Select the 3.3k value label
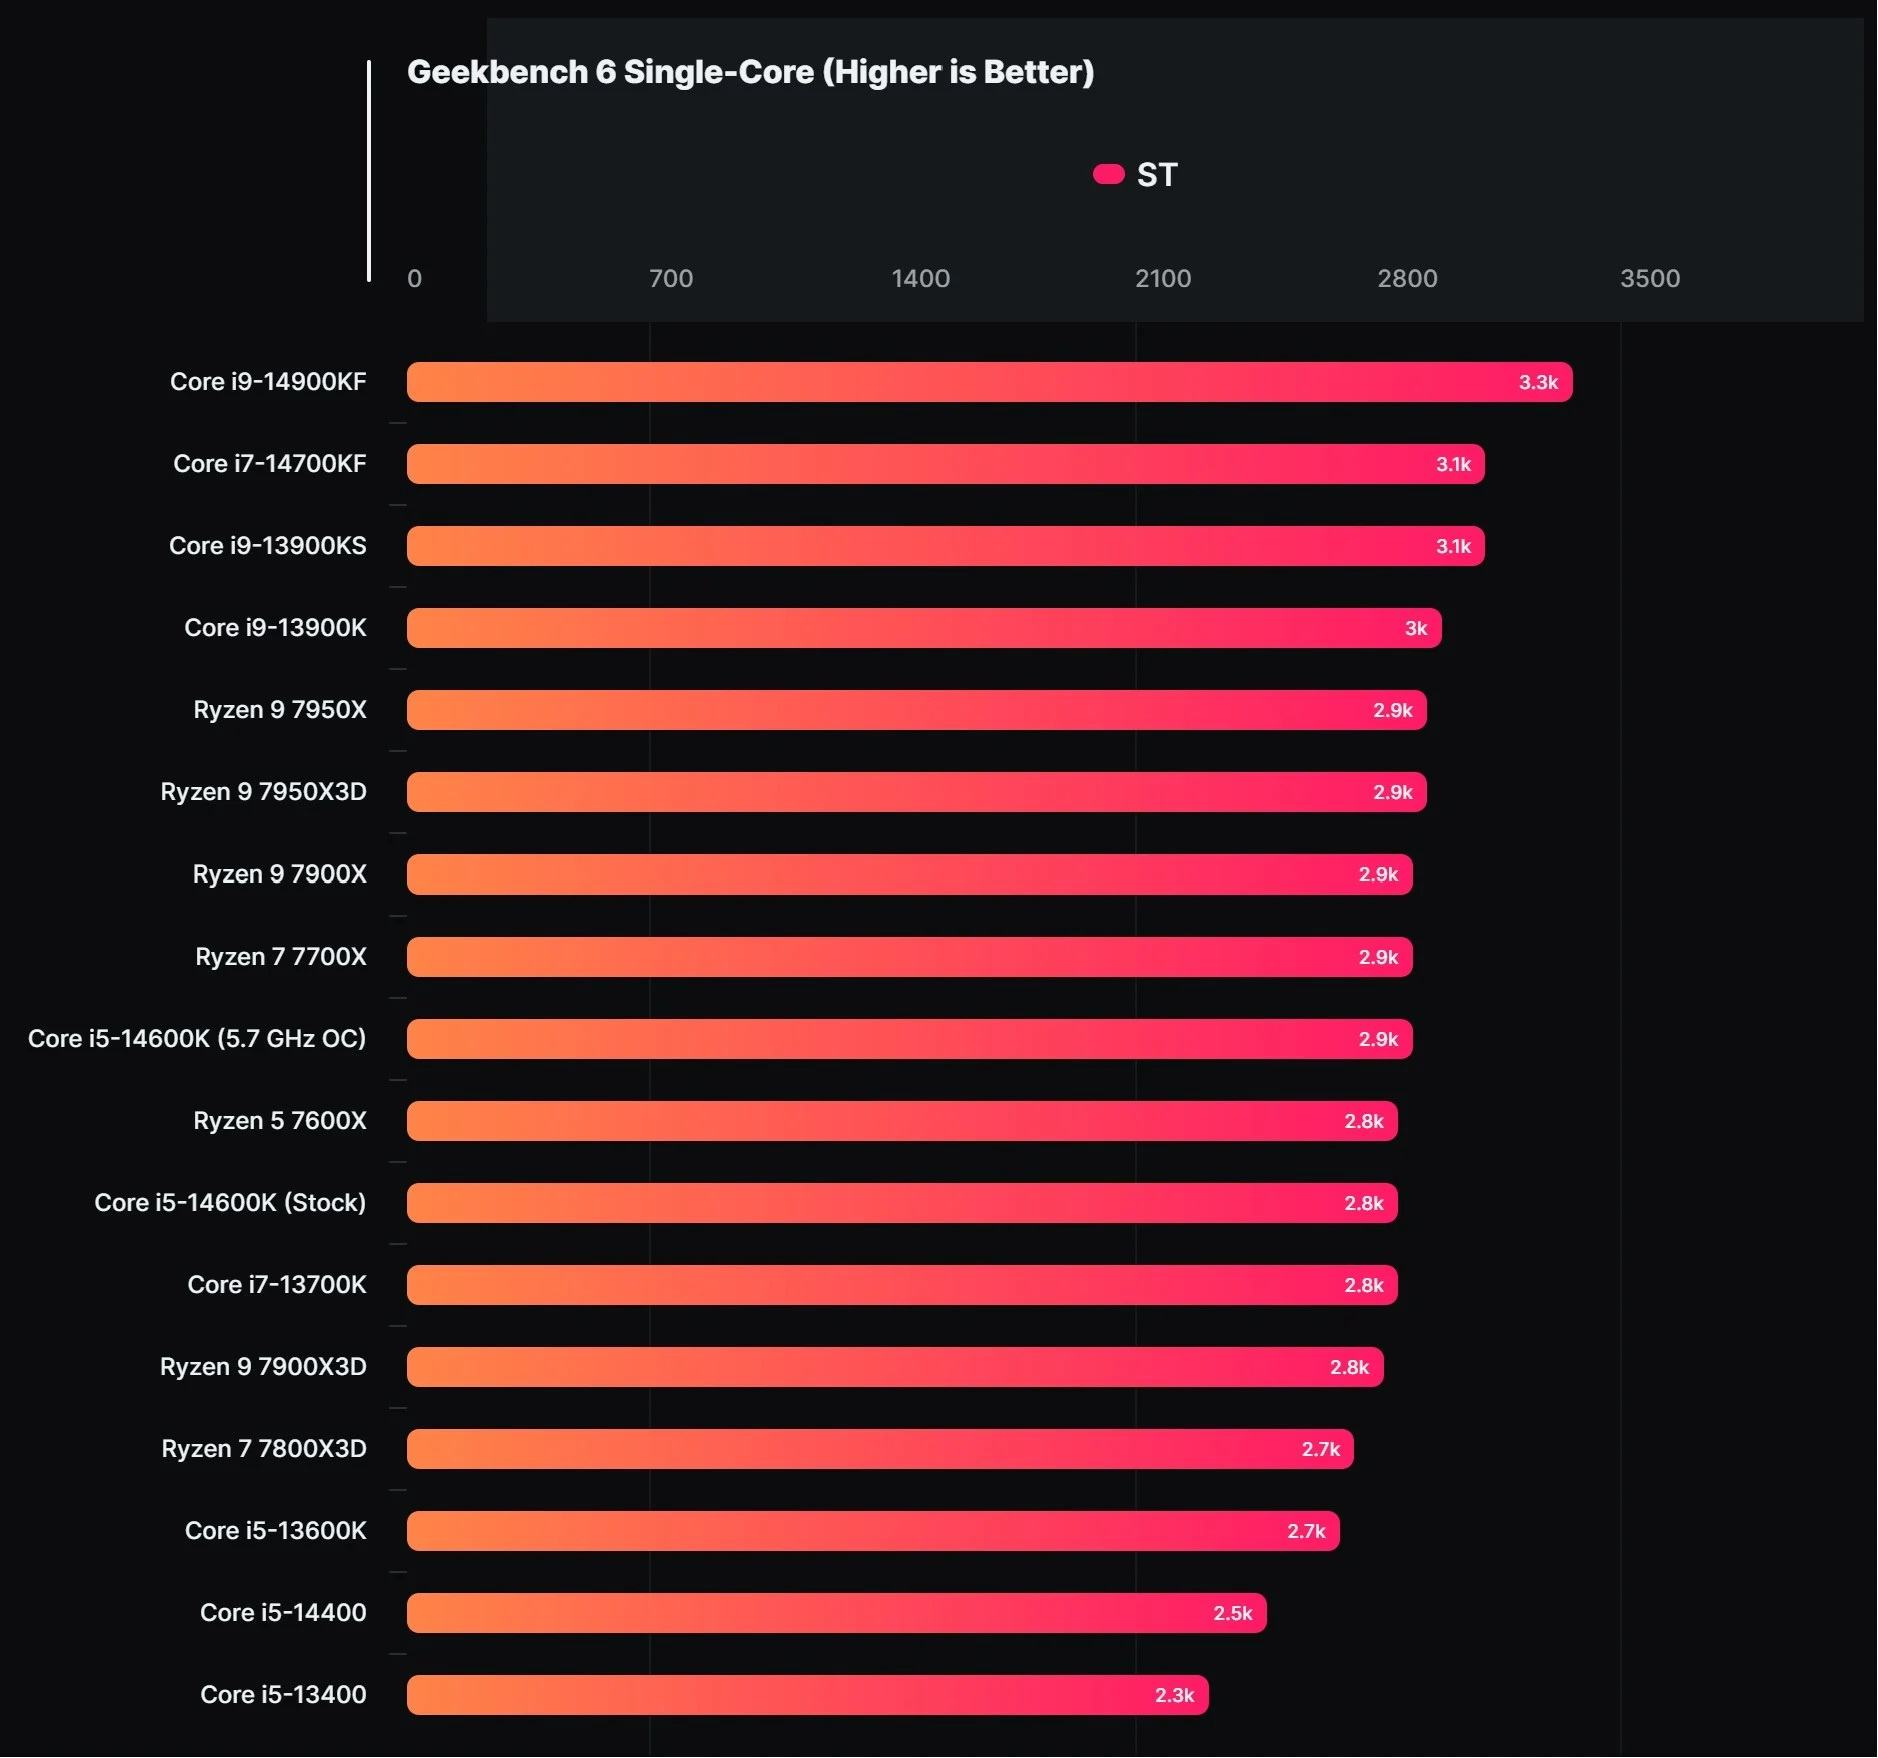Image resolution: width=1878 pixels, height=1758 pixels. click(1538, 382)
